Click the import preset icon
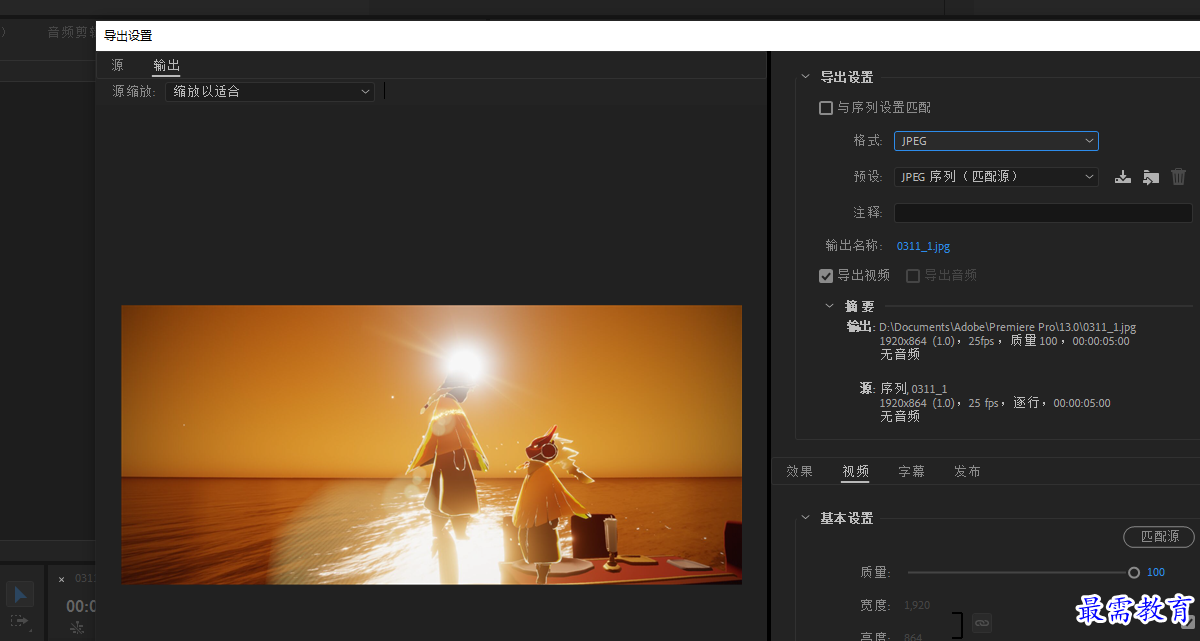Viewport: 1200px width, 641px height. point(1151,177)
